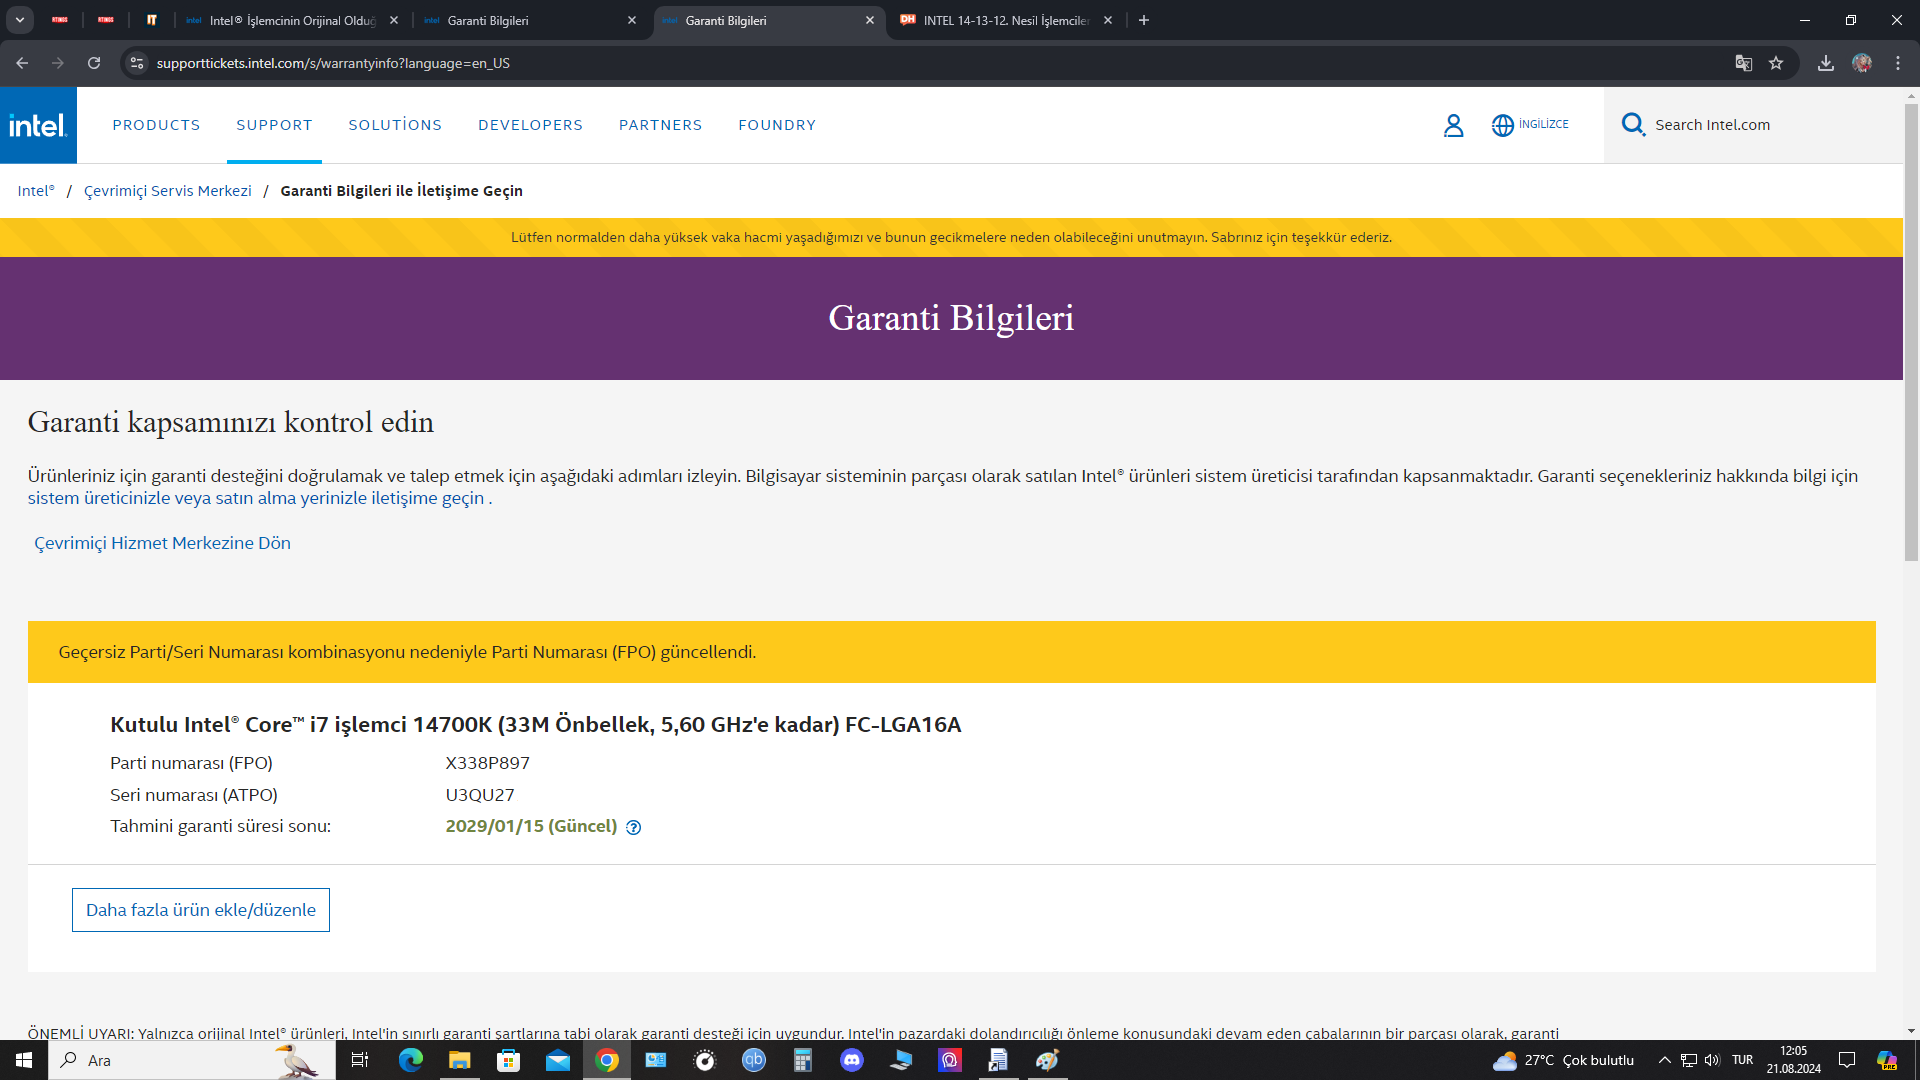Screen dimensions: 1920x1080
Task: Open Task View on the taskbar
Action: (360, 1060)
